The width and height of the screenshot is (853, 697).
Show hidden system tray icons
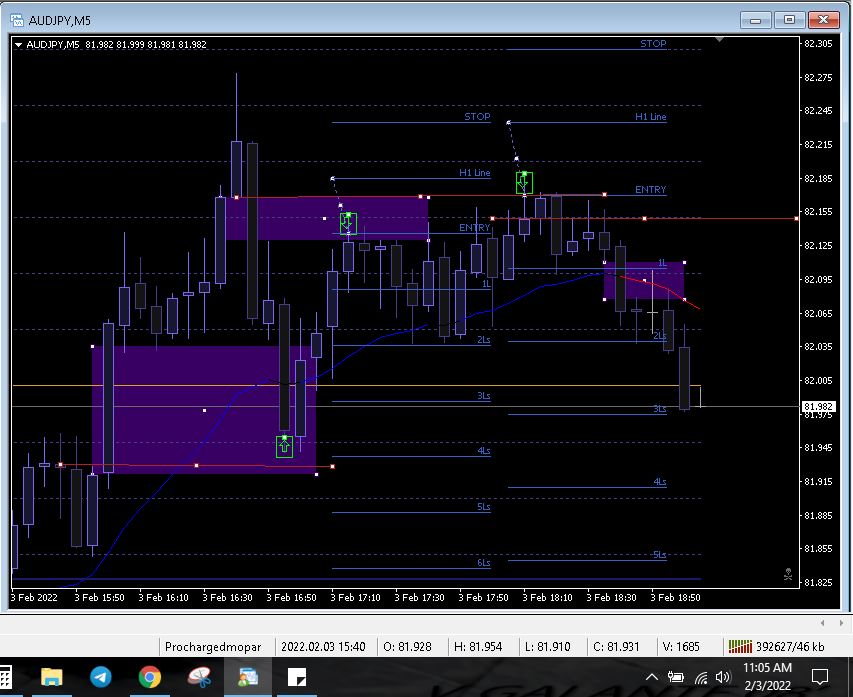[653, 678]
